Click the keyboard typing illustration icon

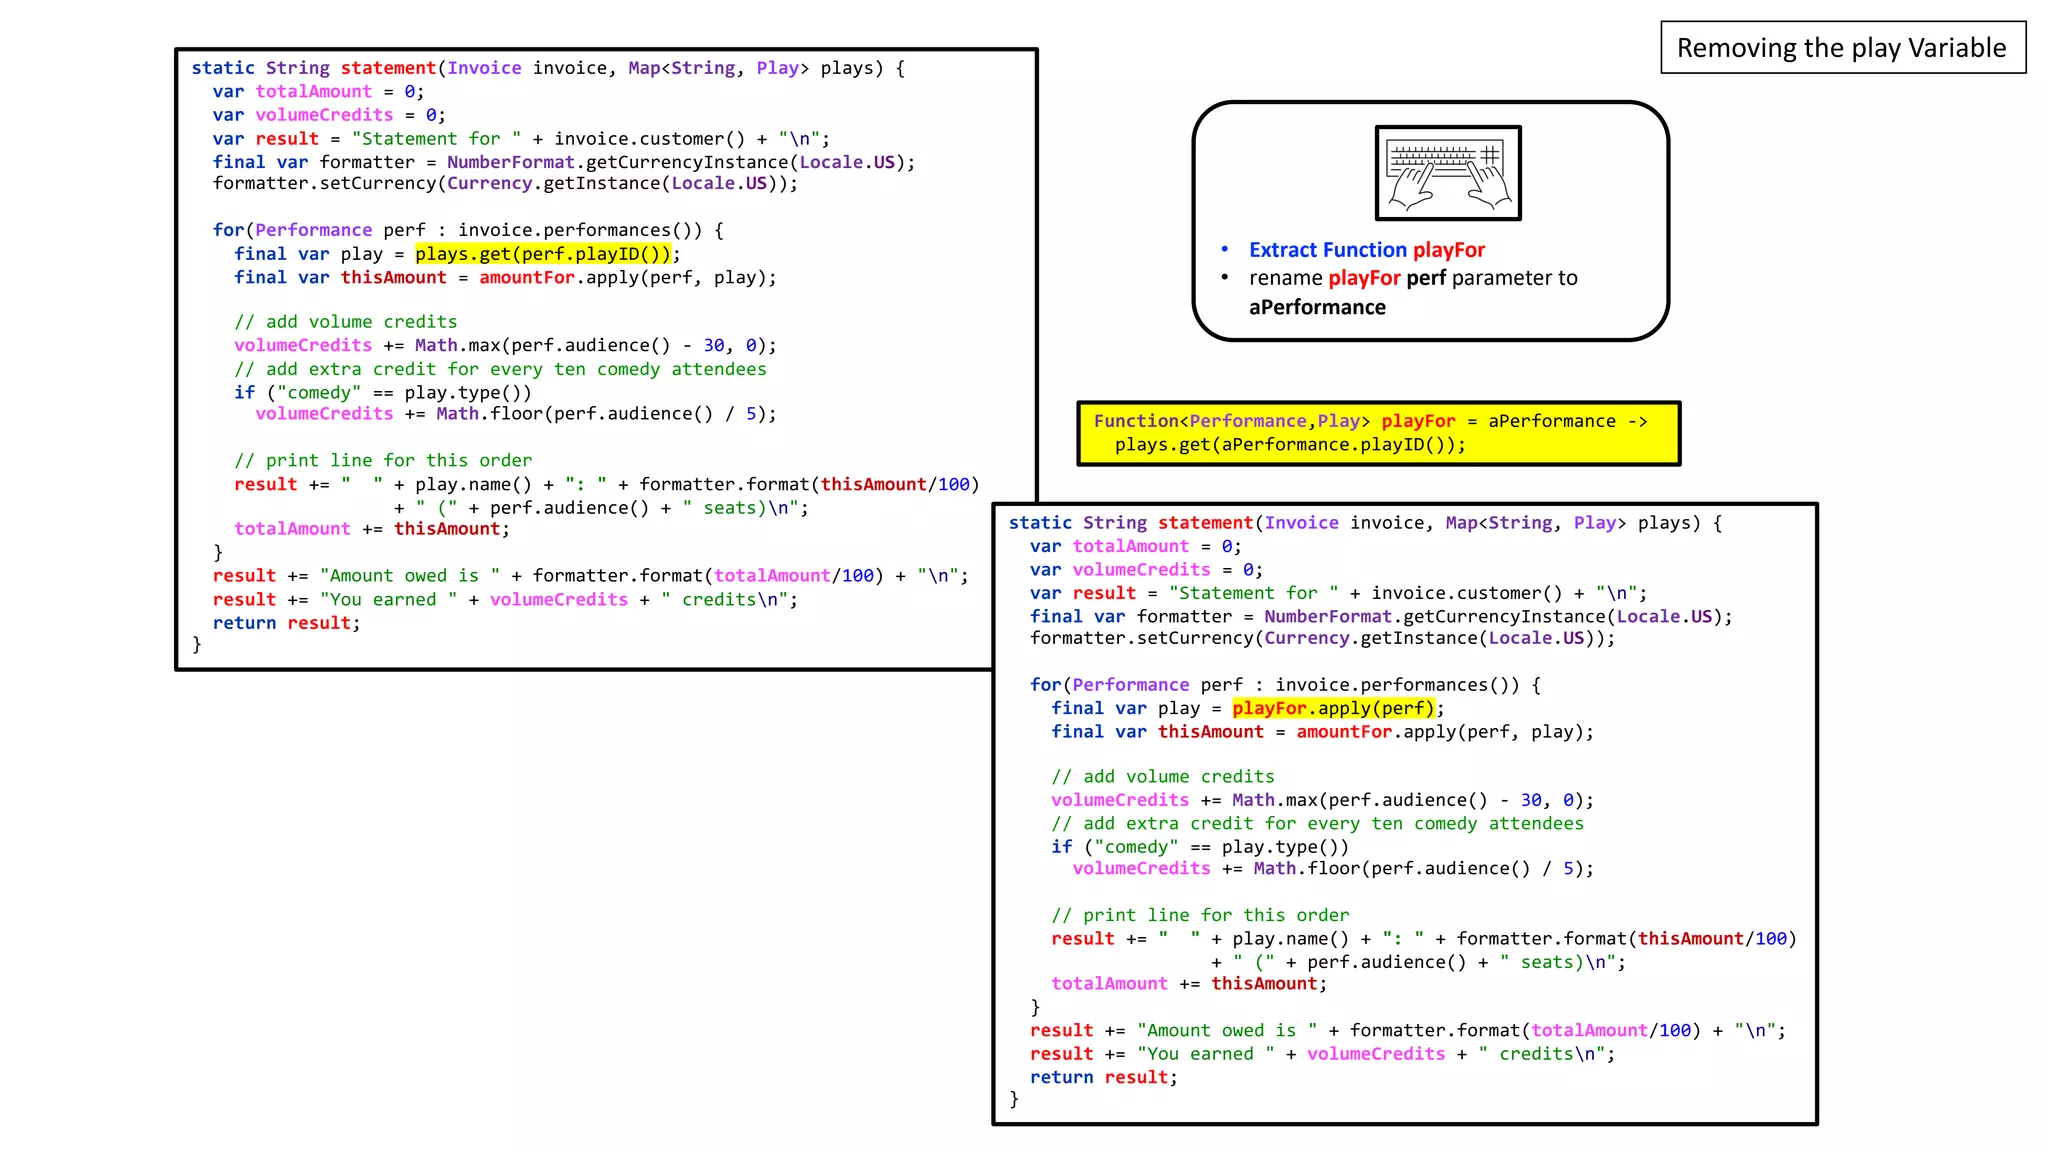click(x=1448, y=173)
